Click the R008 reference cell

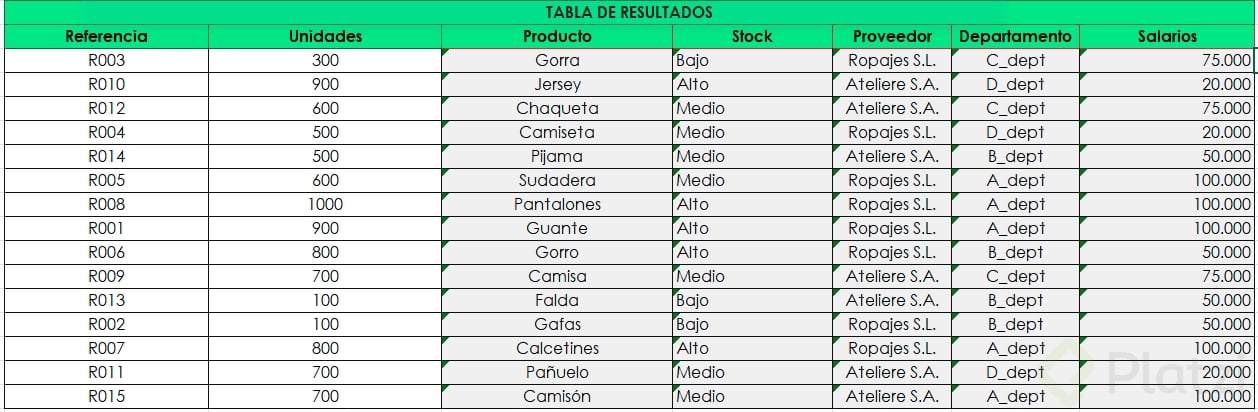tap(106, 204)
